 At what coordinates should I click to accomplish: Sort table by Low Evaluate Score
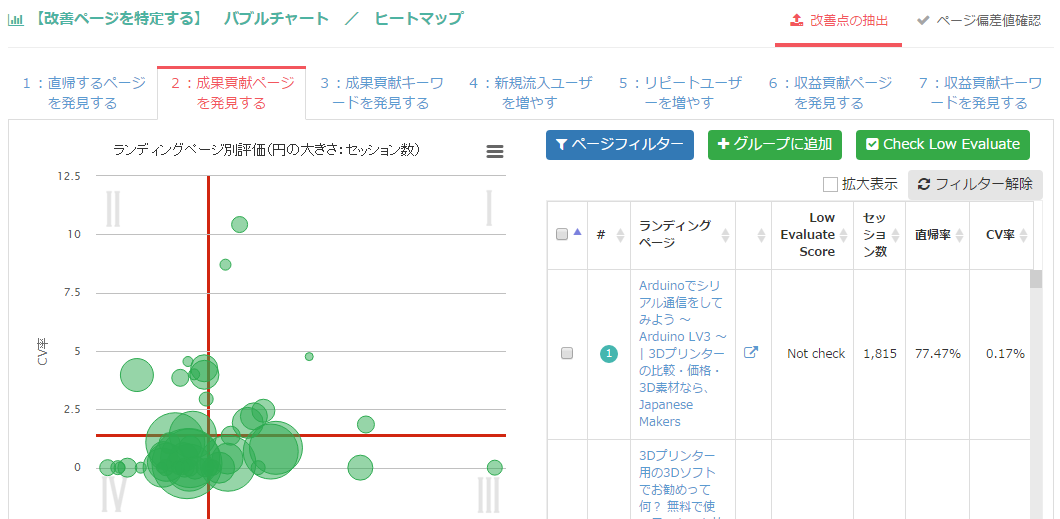(845, 235)
